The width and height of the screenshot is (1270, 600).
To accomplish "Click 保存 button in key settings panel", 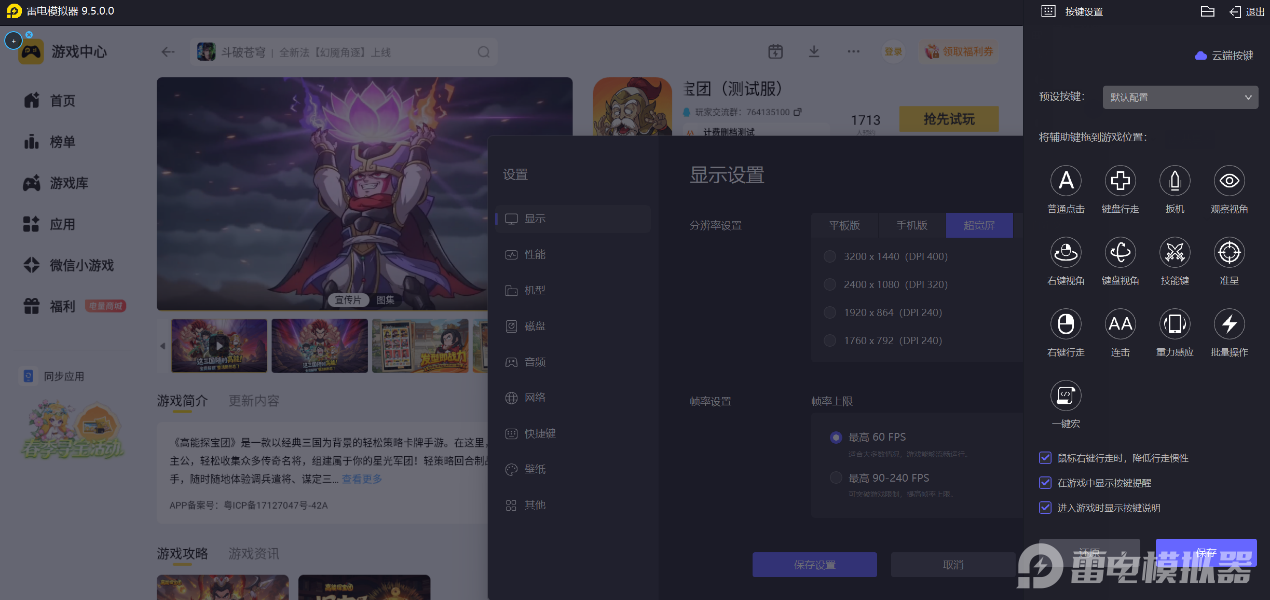I will (x=1206, y=553).
